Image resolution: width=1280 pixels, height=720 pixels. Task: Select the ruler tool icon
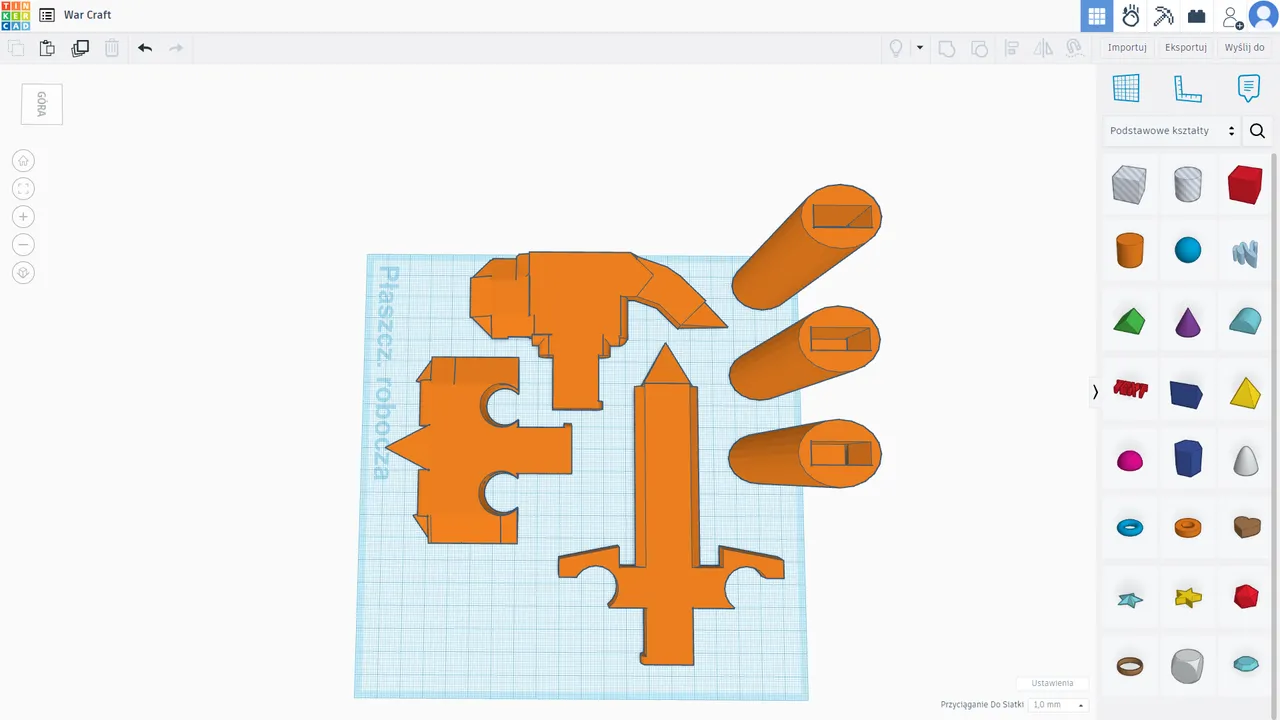tap(1187, 88)
